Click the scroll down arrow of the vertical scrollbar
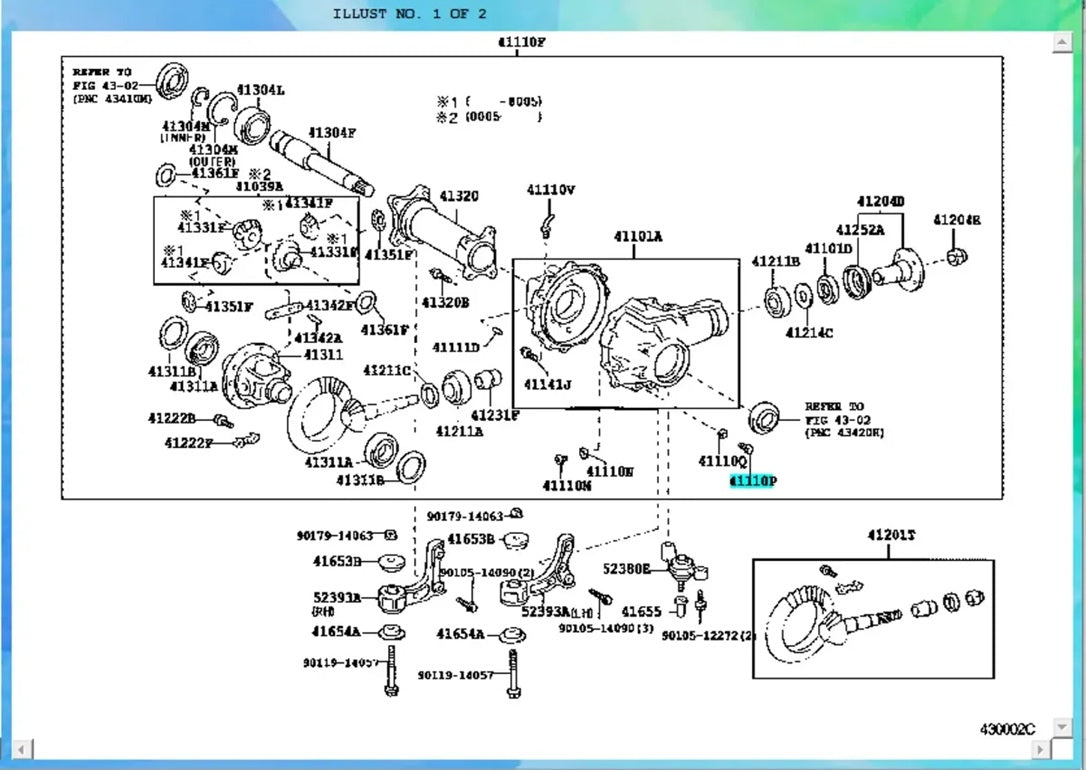 pos(1062,727)
